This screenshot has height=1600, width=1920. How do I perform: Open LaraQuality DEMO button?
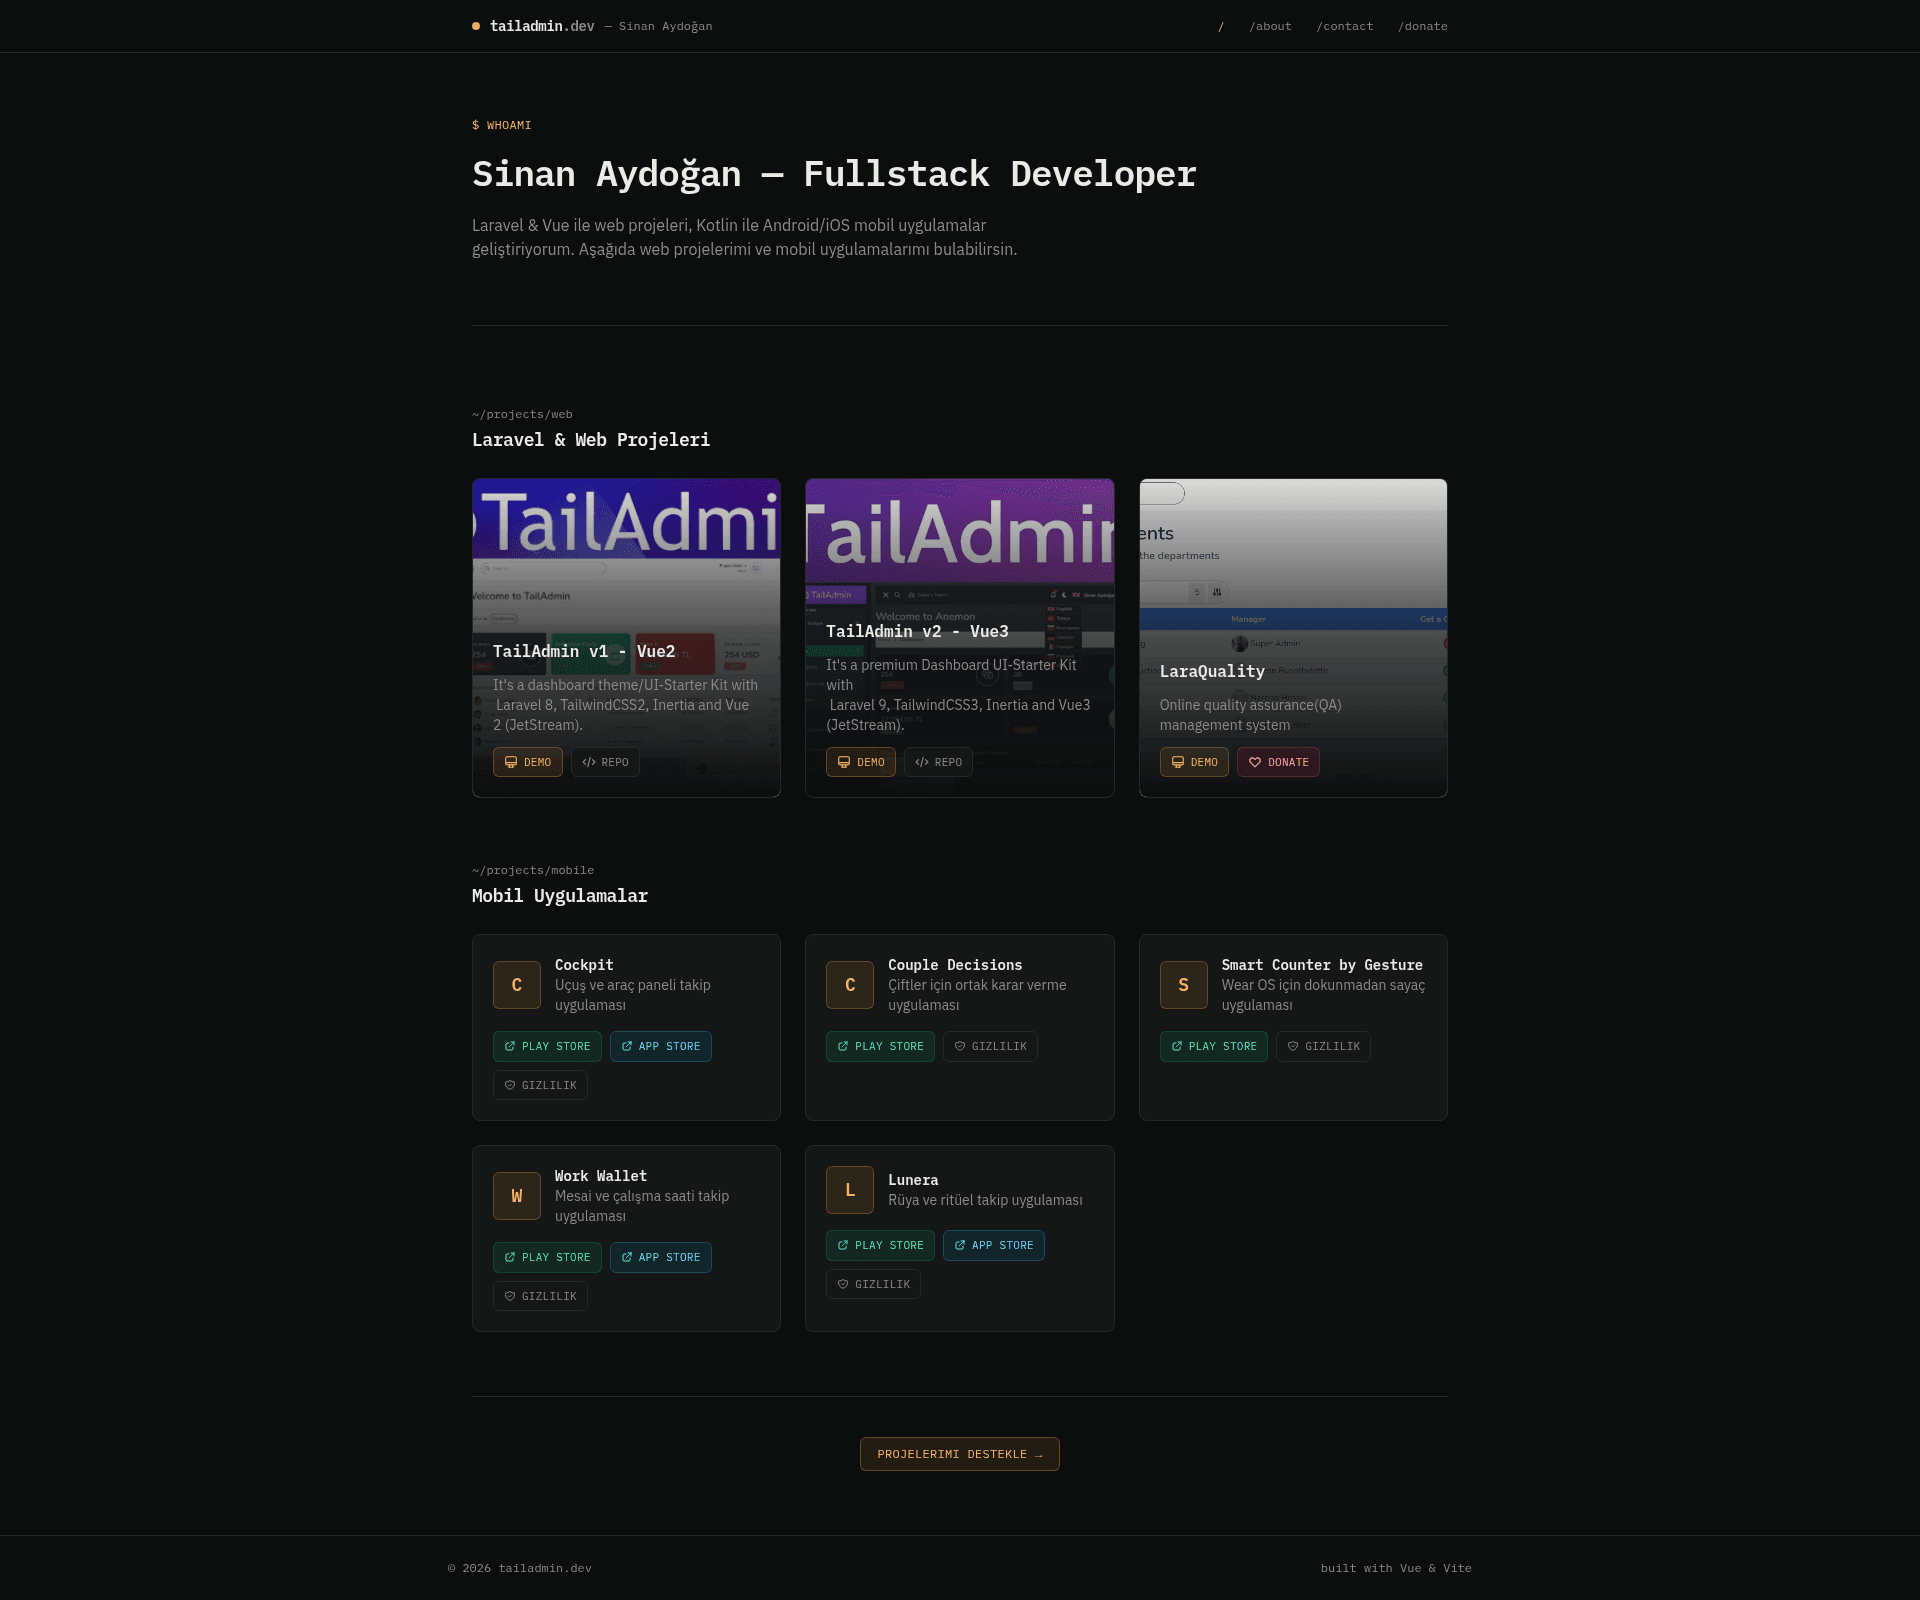click(x=1194, y=762)
